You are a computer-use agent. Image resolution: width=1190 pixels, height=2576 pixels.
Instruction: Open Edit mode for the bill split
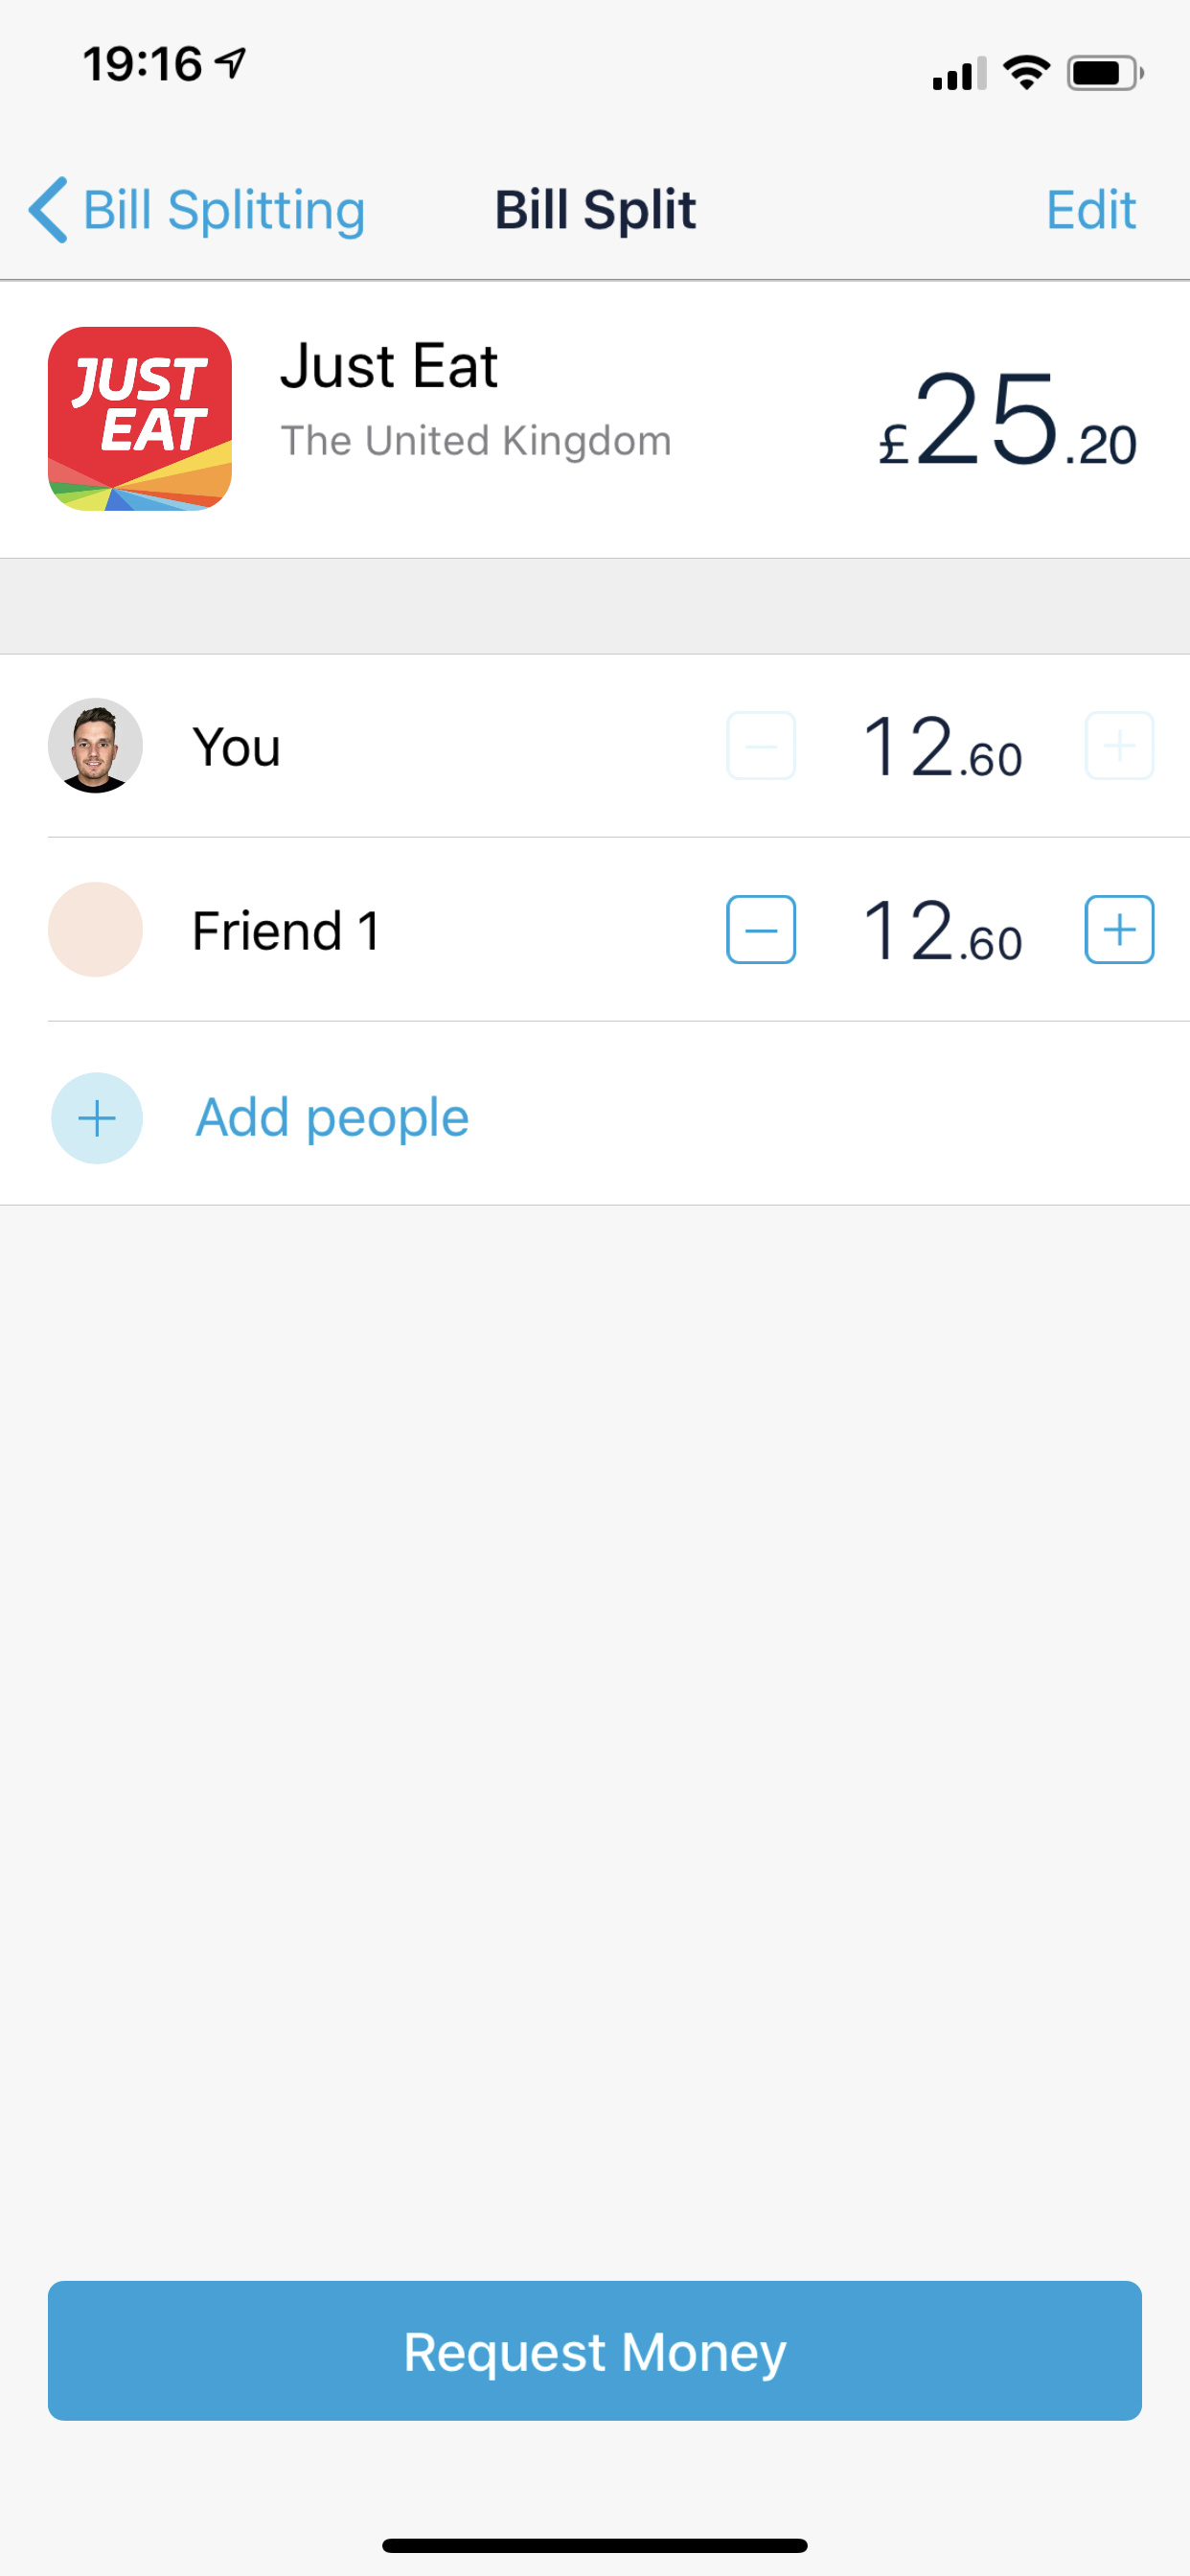(1090, 210)
